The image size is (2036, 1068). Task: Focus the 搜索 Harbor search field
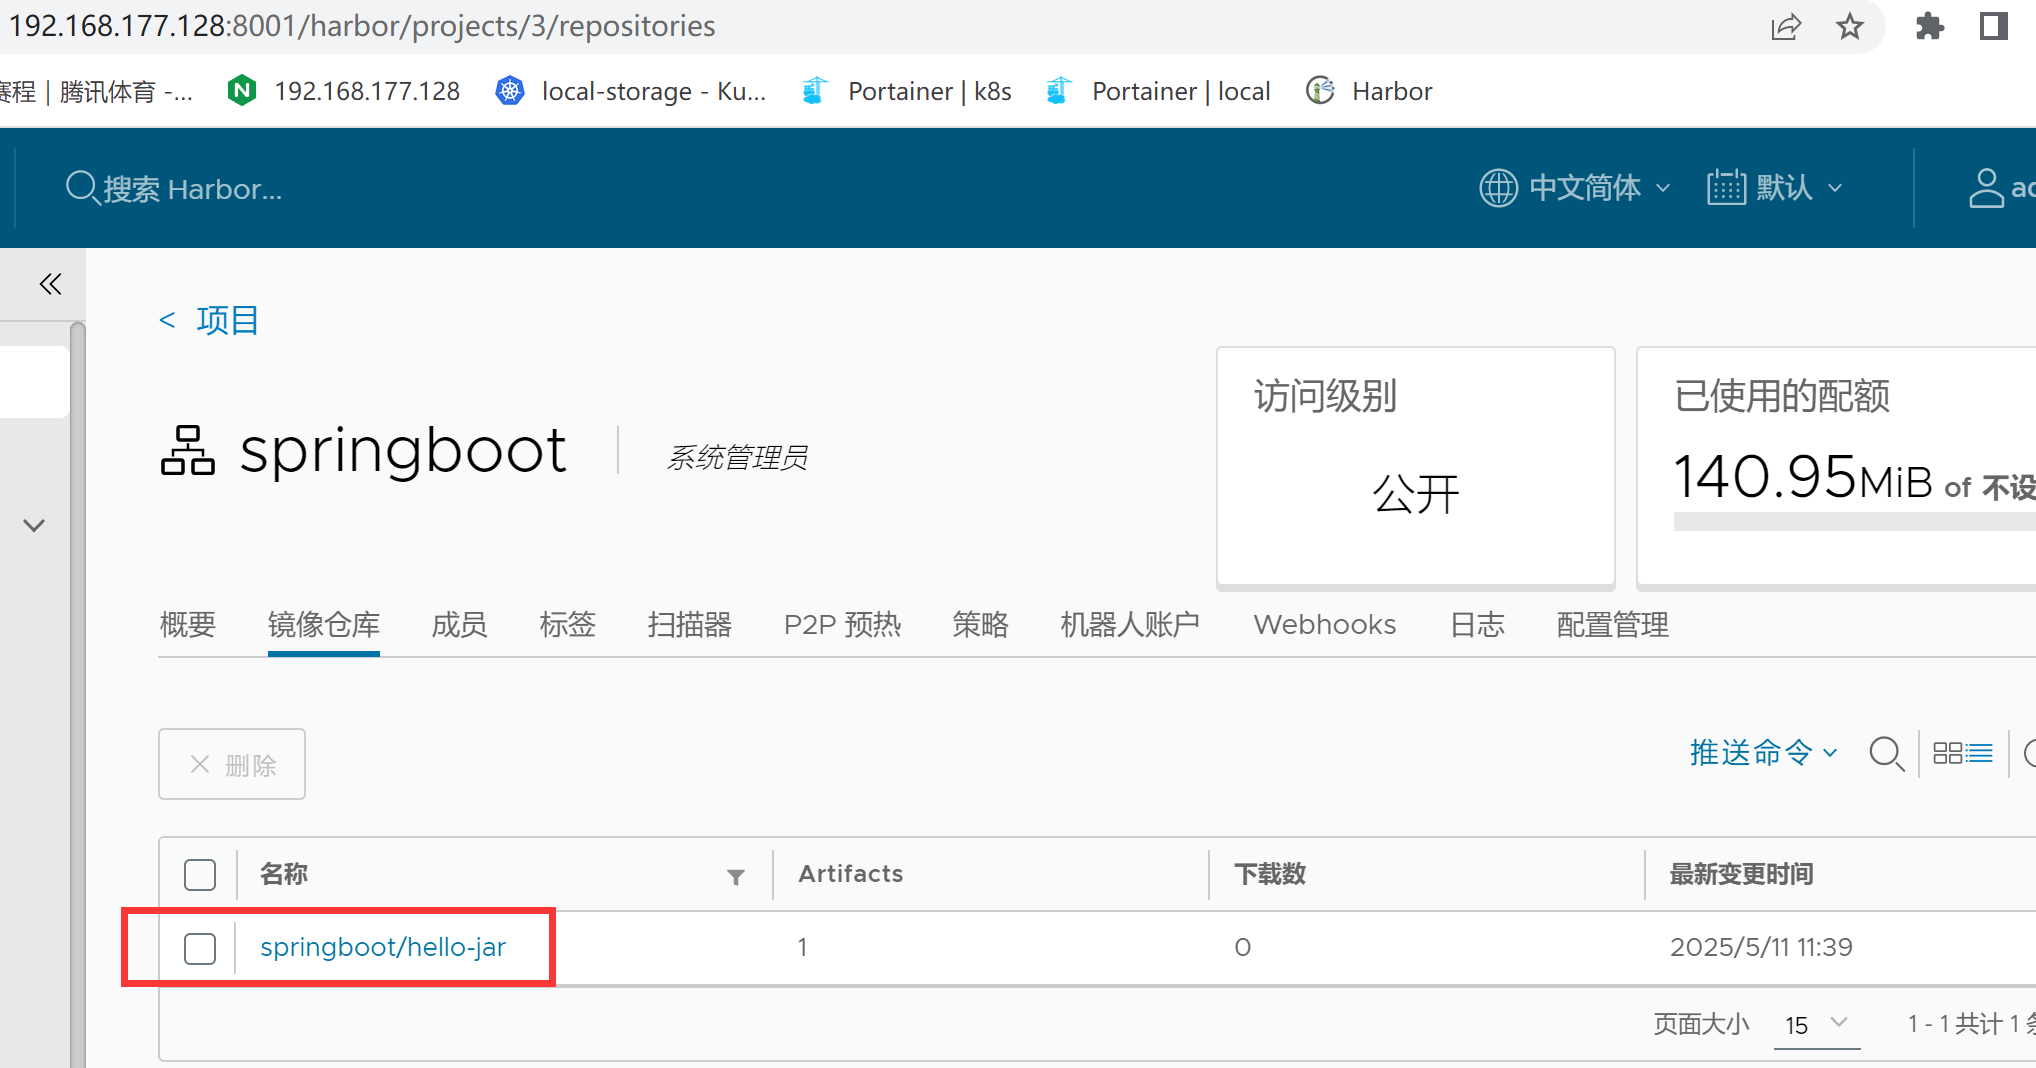click(x=192, y=188)
